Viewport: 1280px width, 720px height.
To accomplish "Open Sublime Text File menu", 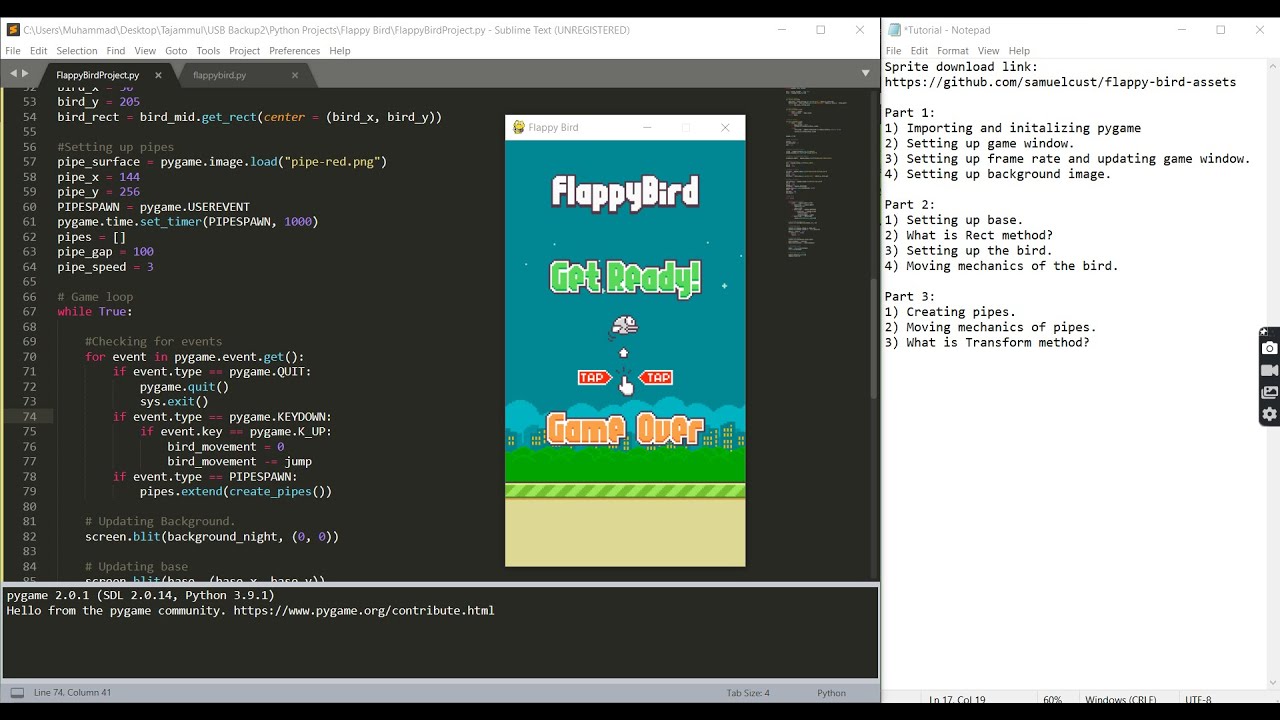I will [13, 51].
